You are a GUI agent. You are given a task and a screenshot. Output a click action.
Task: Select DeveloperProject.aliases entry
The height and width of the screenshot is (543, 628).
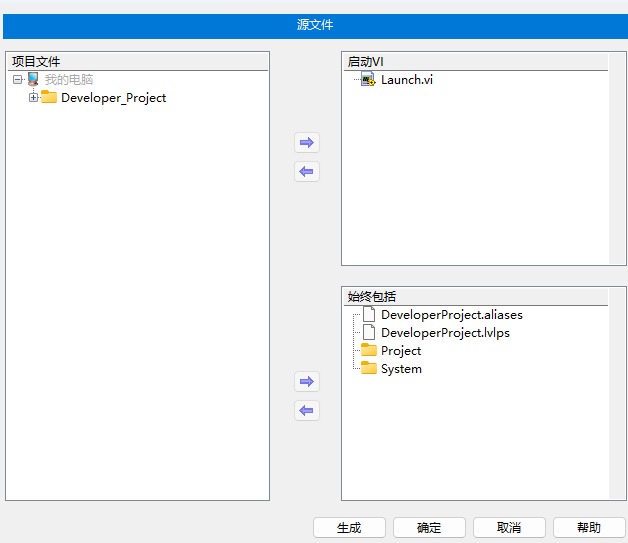[x=452, y=315]
